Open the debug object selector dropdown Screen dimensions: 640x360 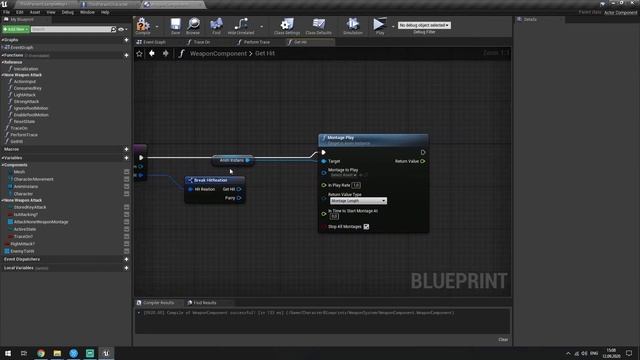424,25
